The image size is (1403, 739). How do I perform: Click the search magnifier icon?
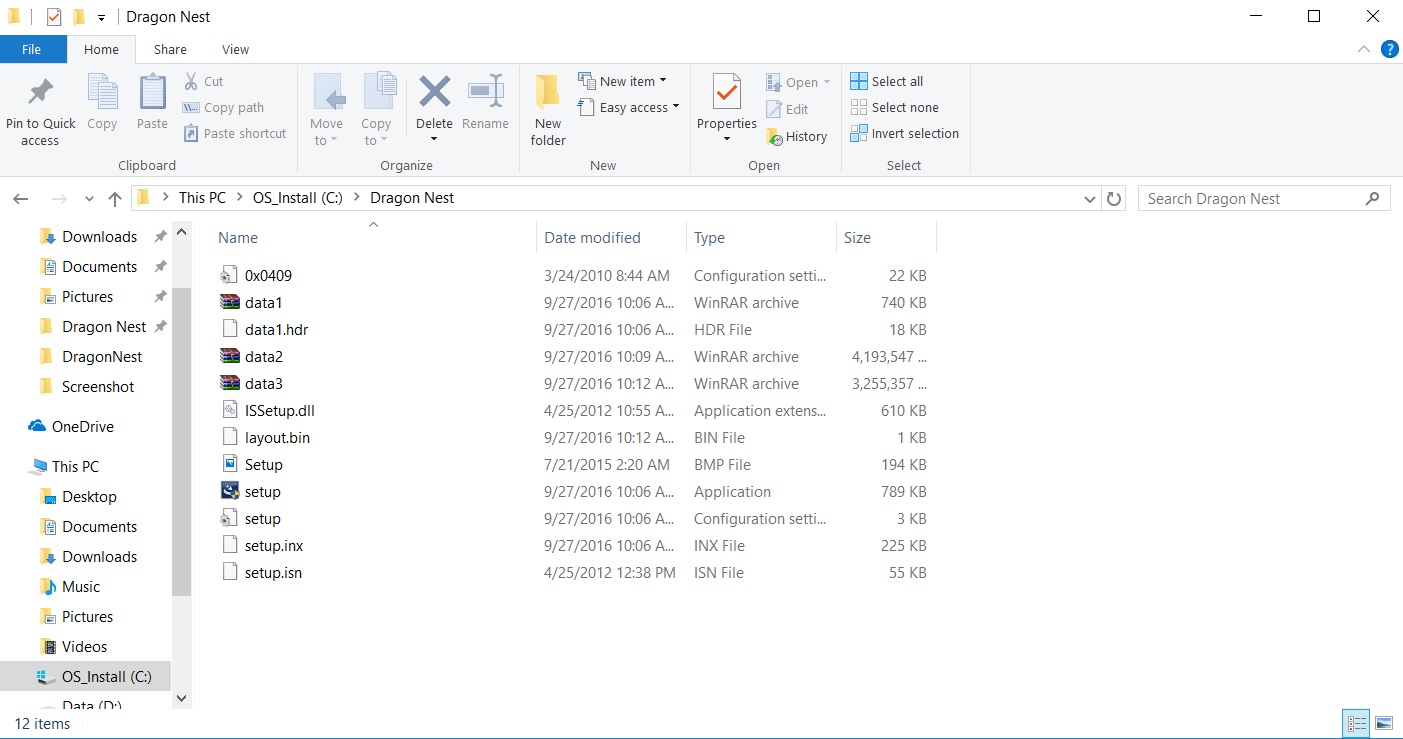coord(1373,198)
